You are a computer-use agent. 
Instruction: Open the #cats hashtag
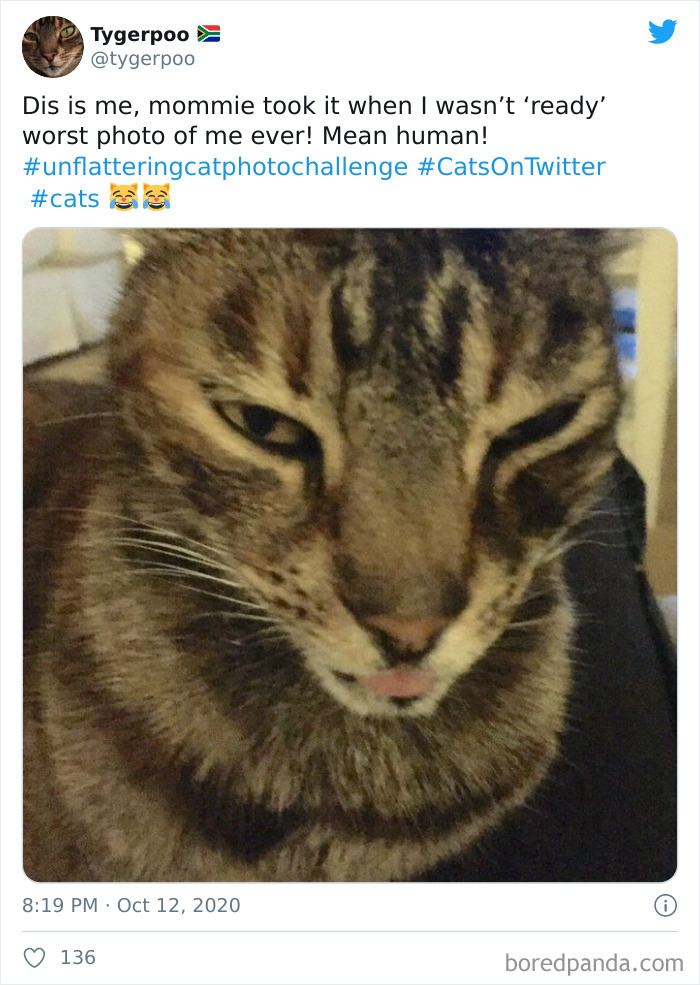click(x=65, y=199)
